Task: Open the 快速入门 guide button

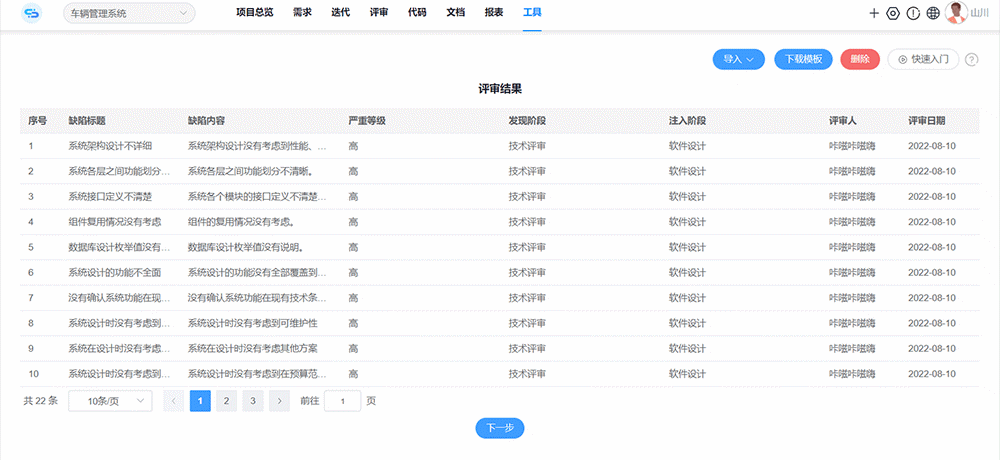Action: [x=923, y=59]
